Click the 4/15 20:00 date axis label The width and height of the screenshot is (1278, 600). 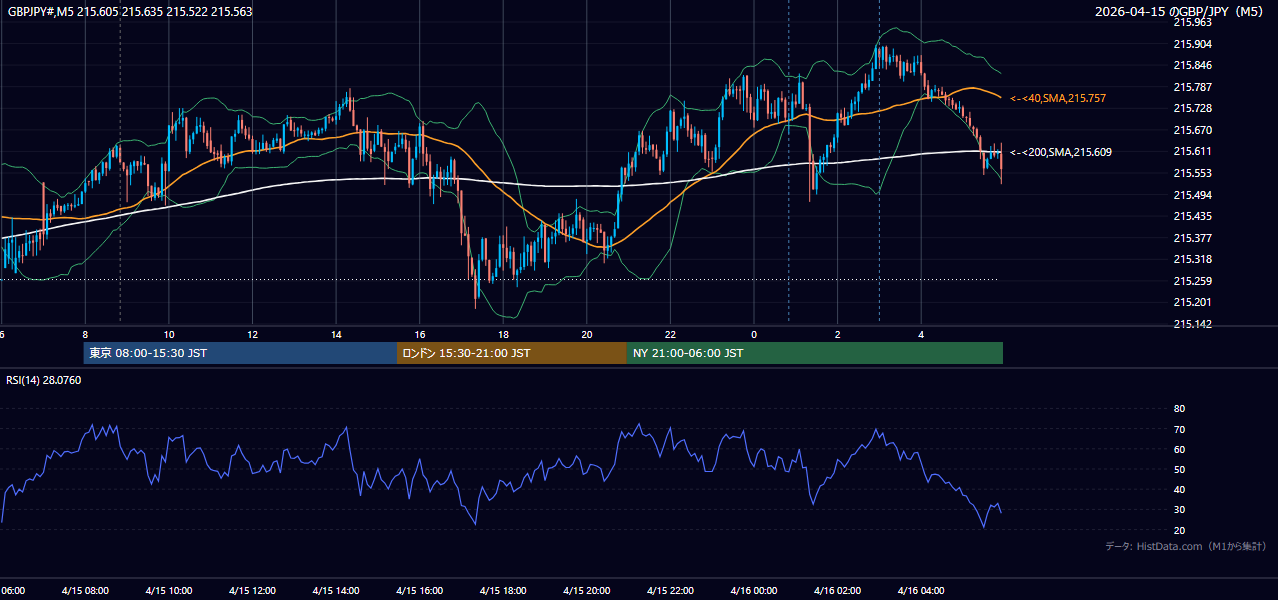click(x=587, y=591)
